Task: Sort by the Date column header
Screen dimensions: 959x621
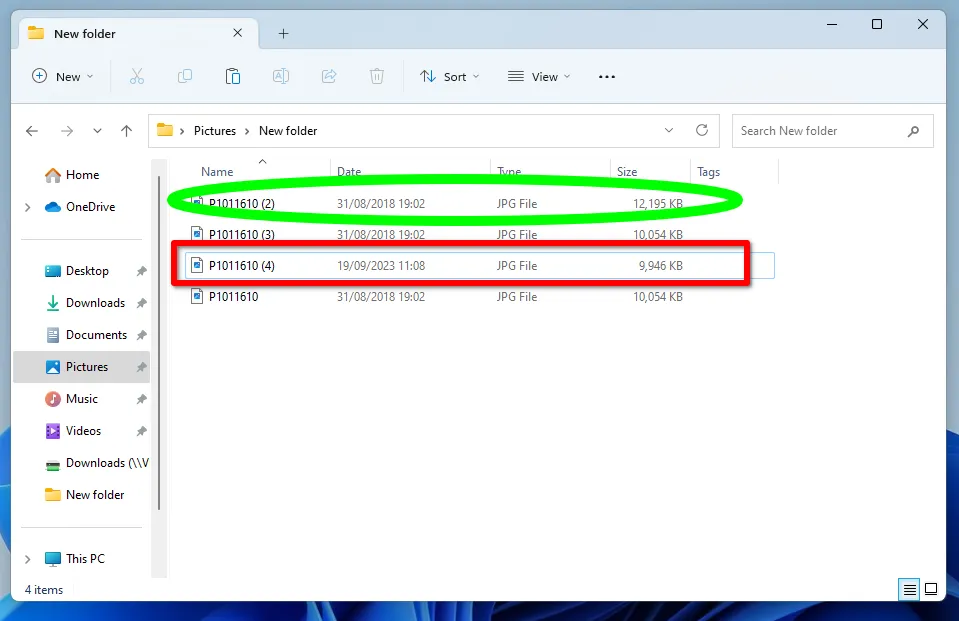Action: [349, 172]
